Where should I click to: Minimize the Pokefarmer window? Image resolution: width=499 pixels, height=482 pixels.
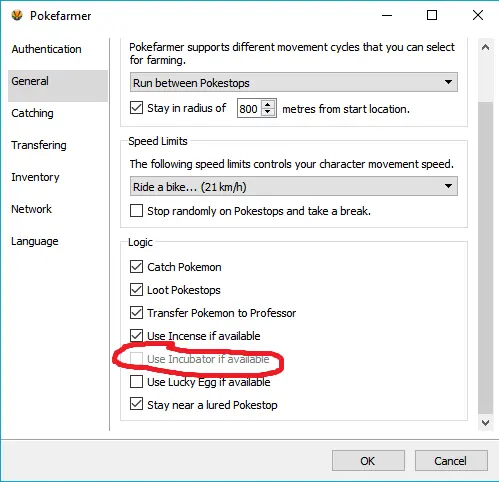point(387,15)
